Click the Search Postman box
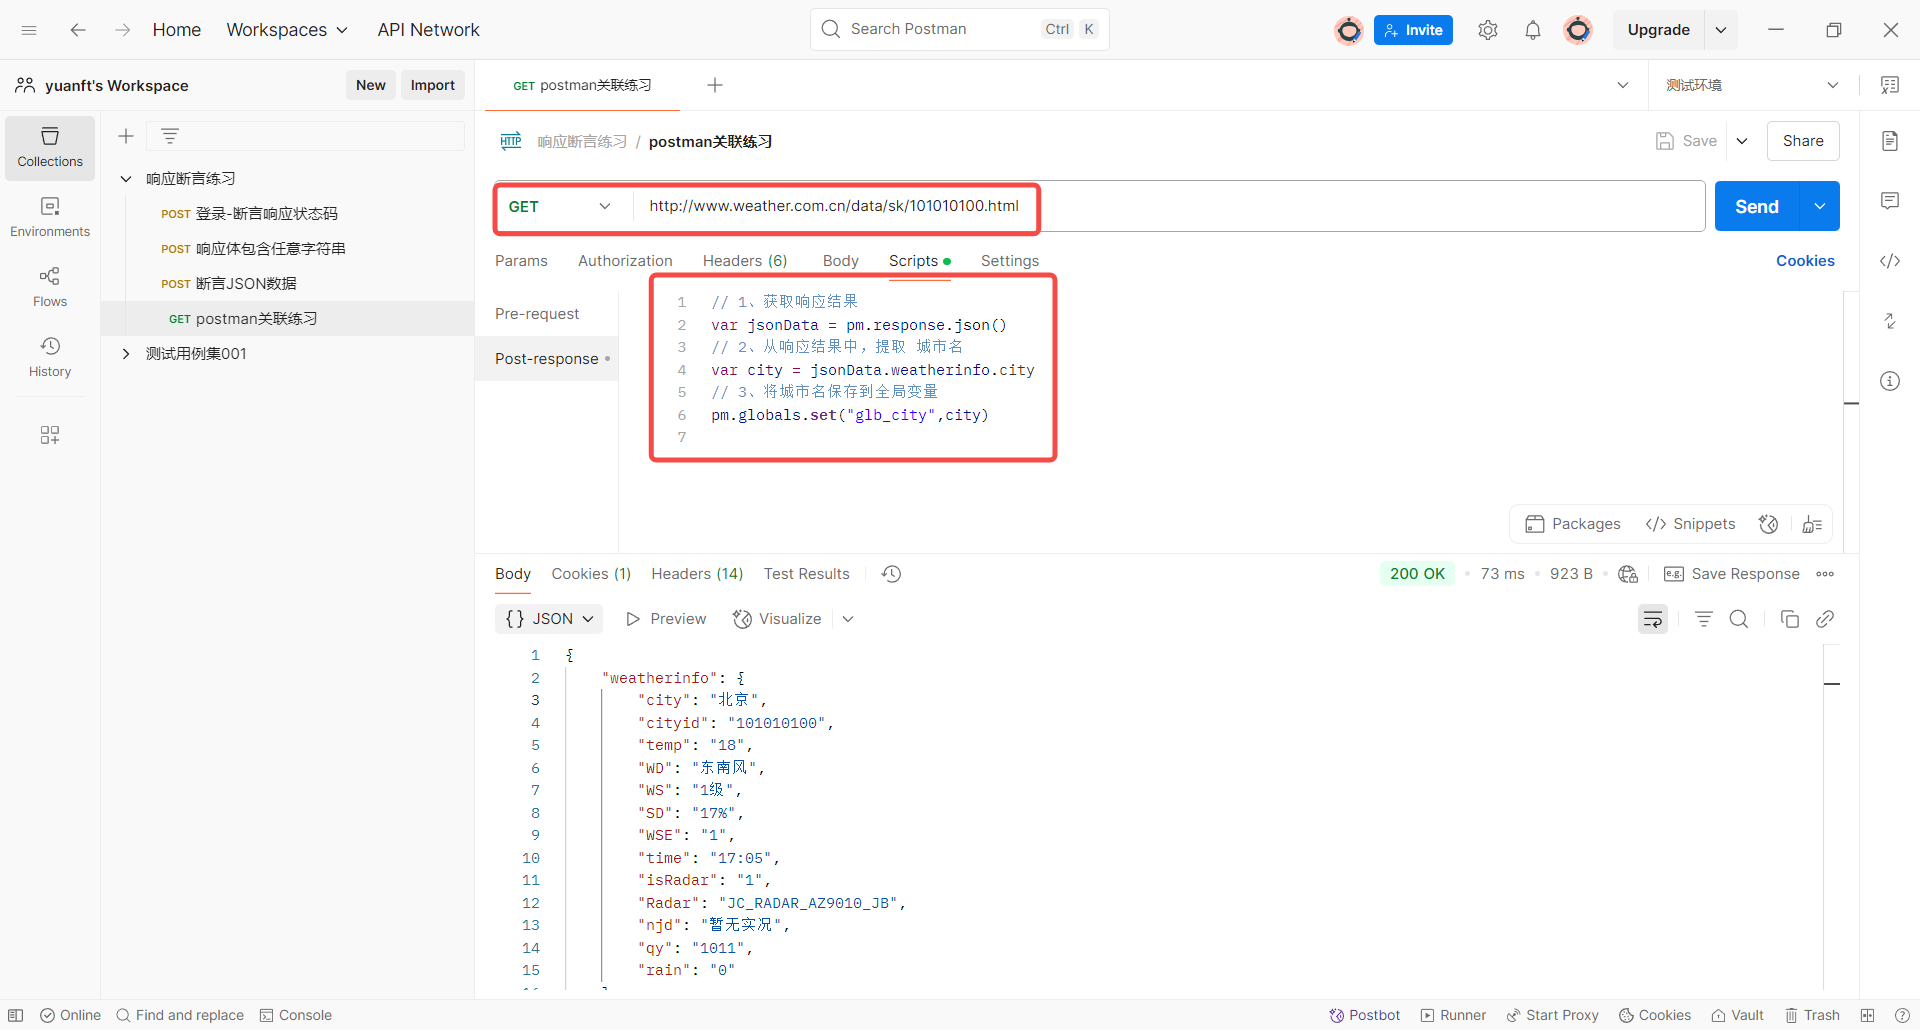This screenshot has width=1920, height=1030. tap(959, 29)
